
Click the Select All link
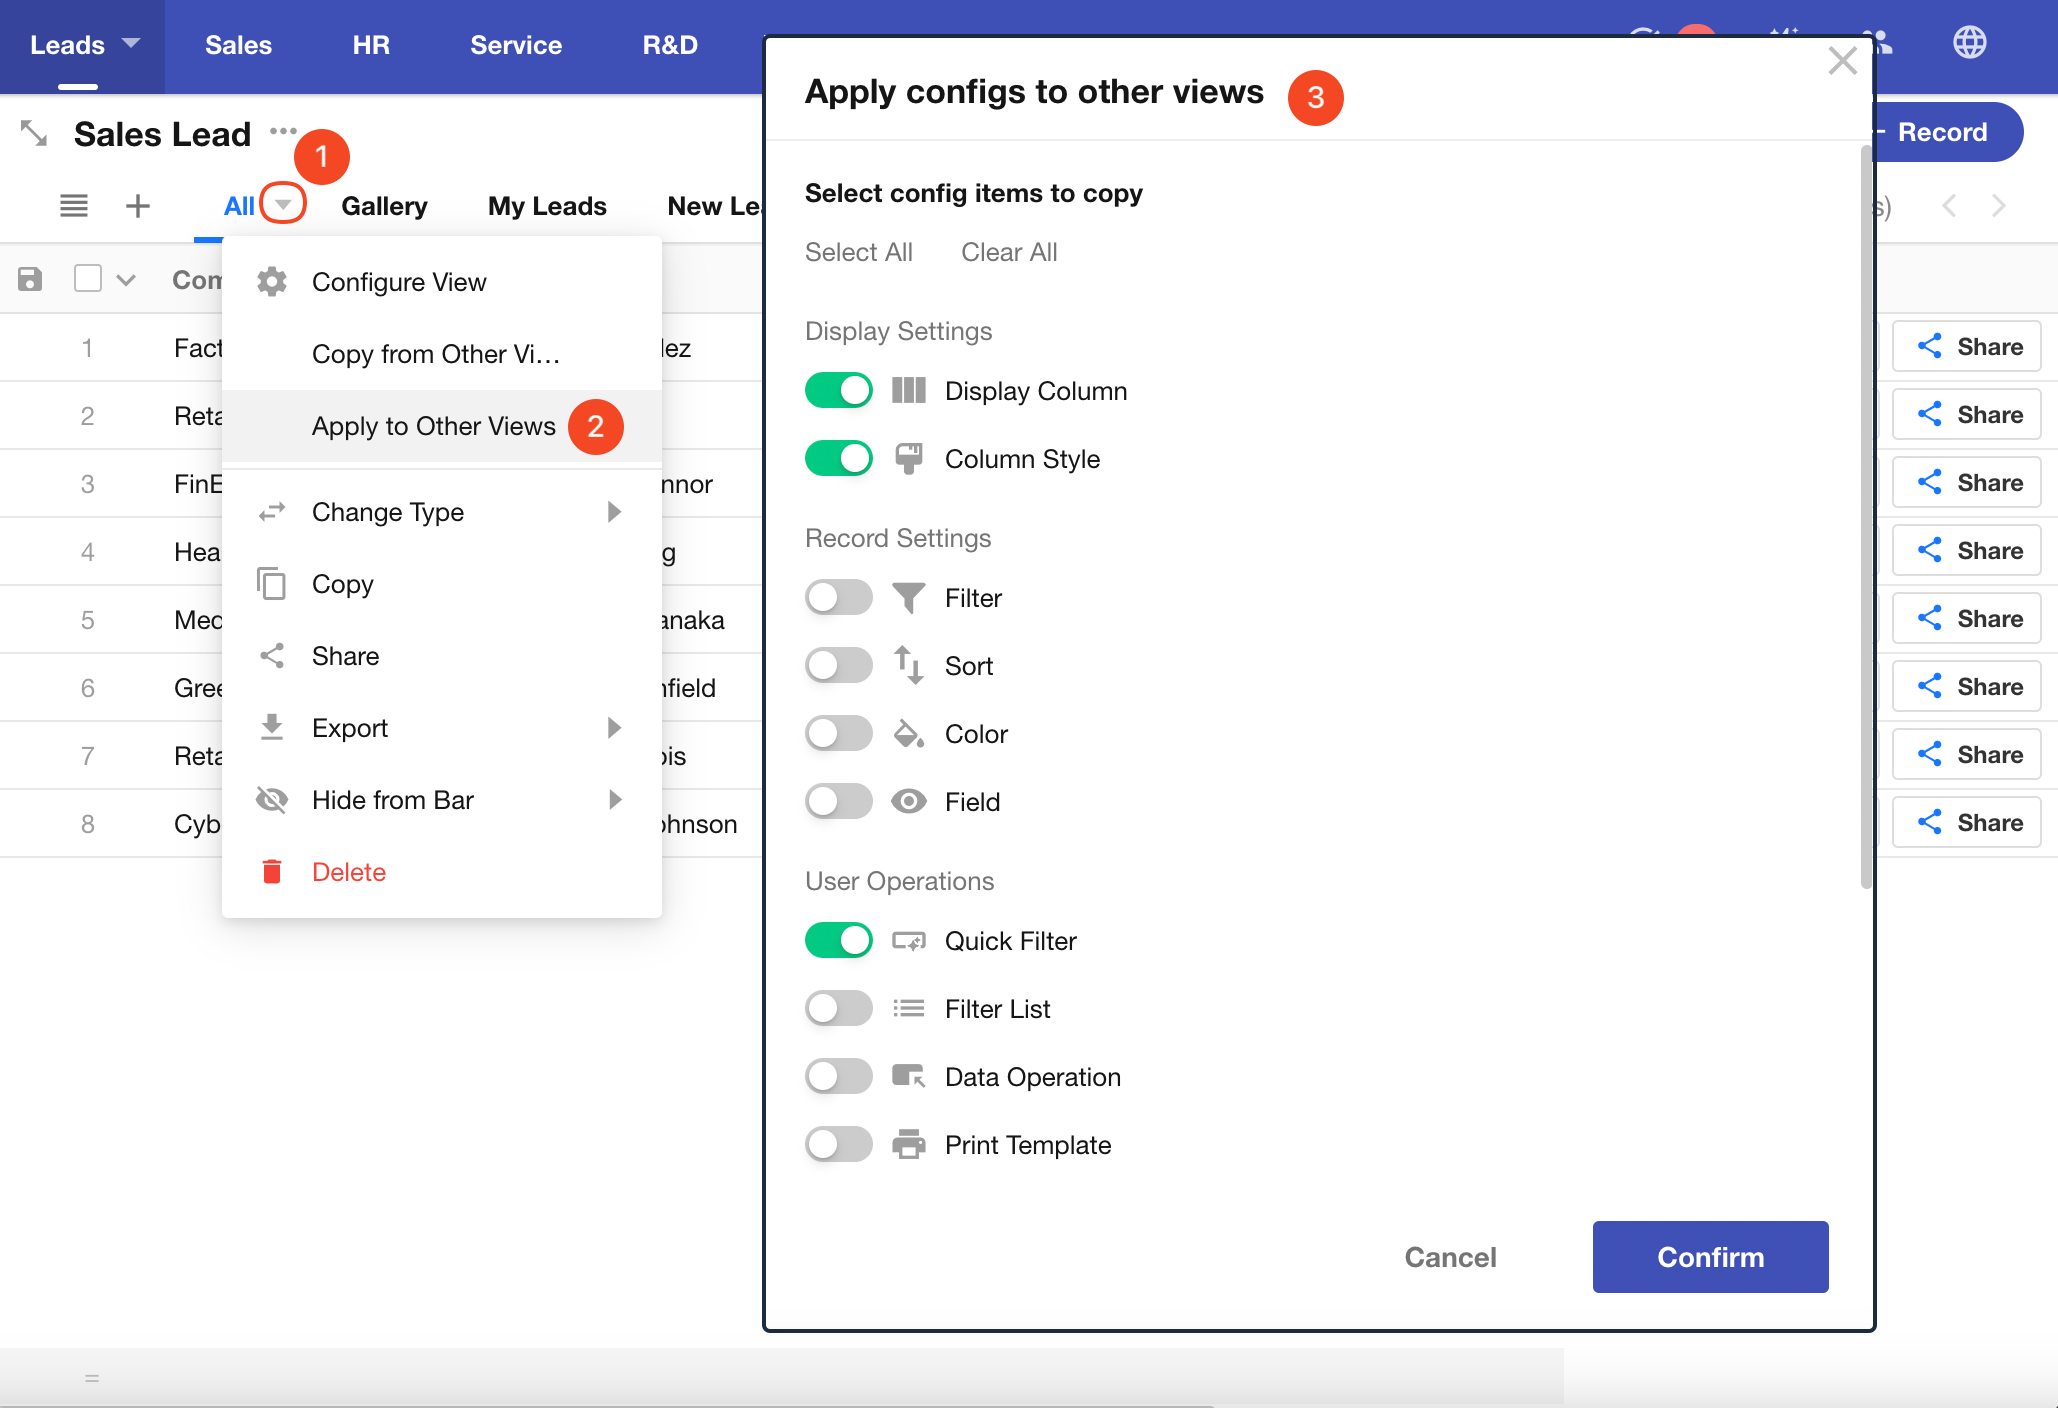pos(858,252)
